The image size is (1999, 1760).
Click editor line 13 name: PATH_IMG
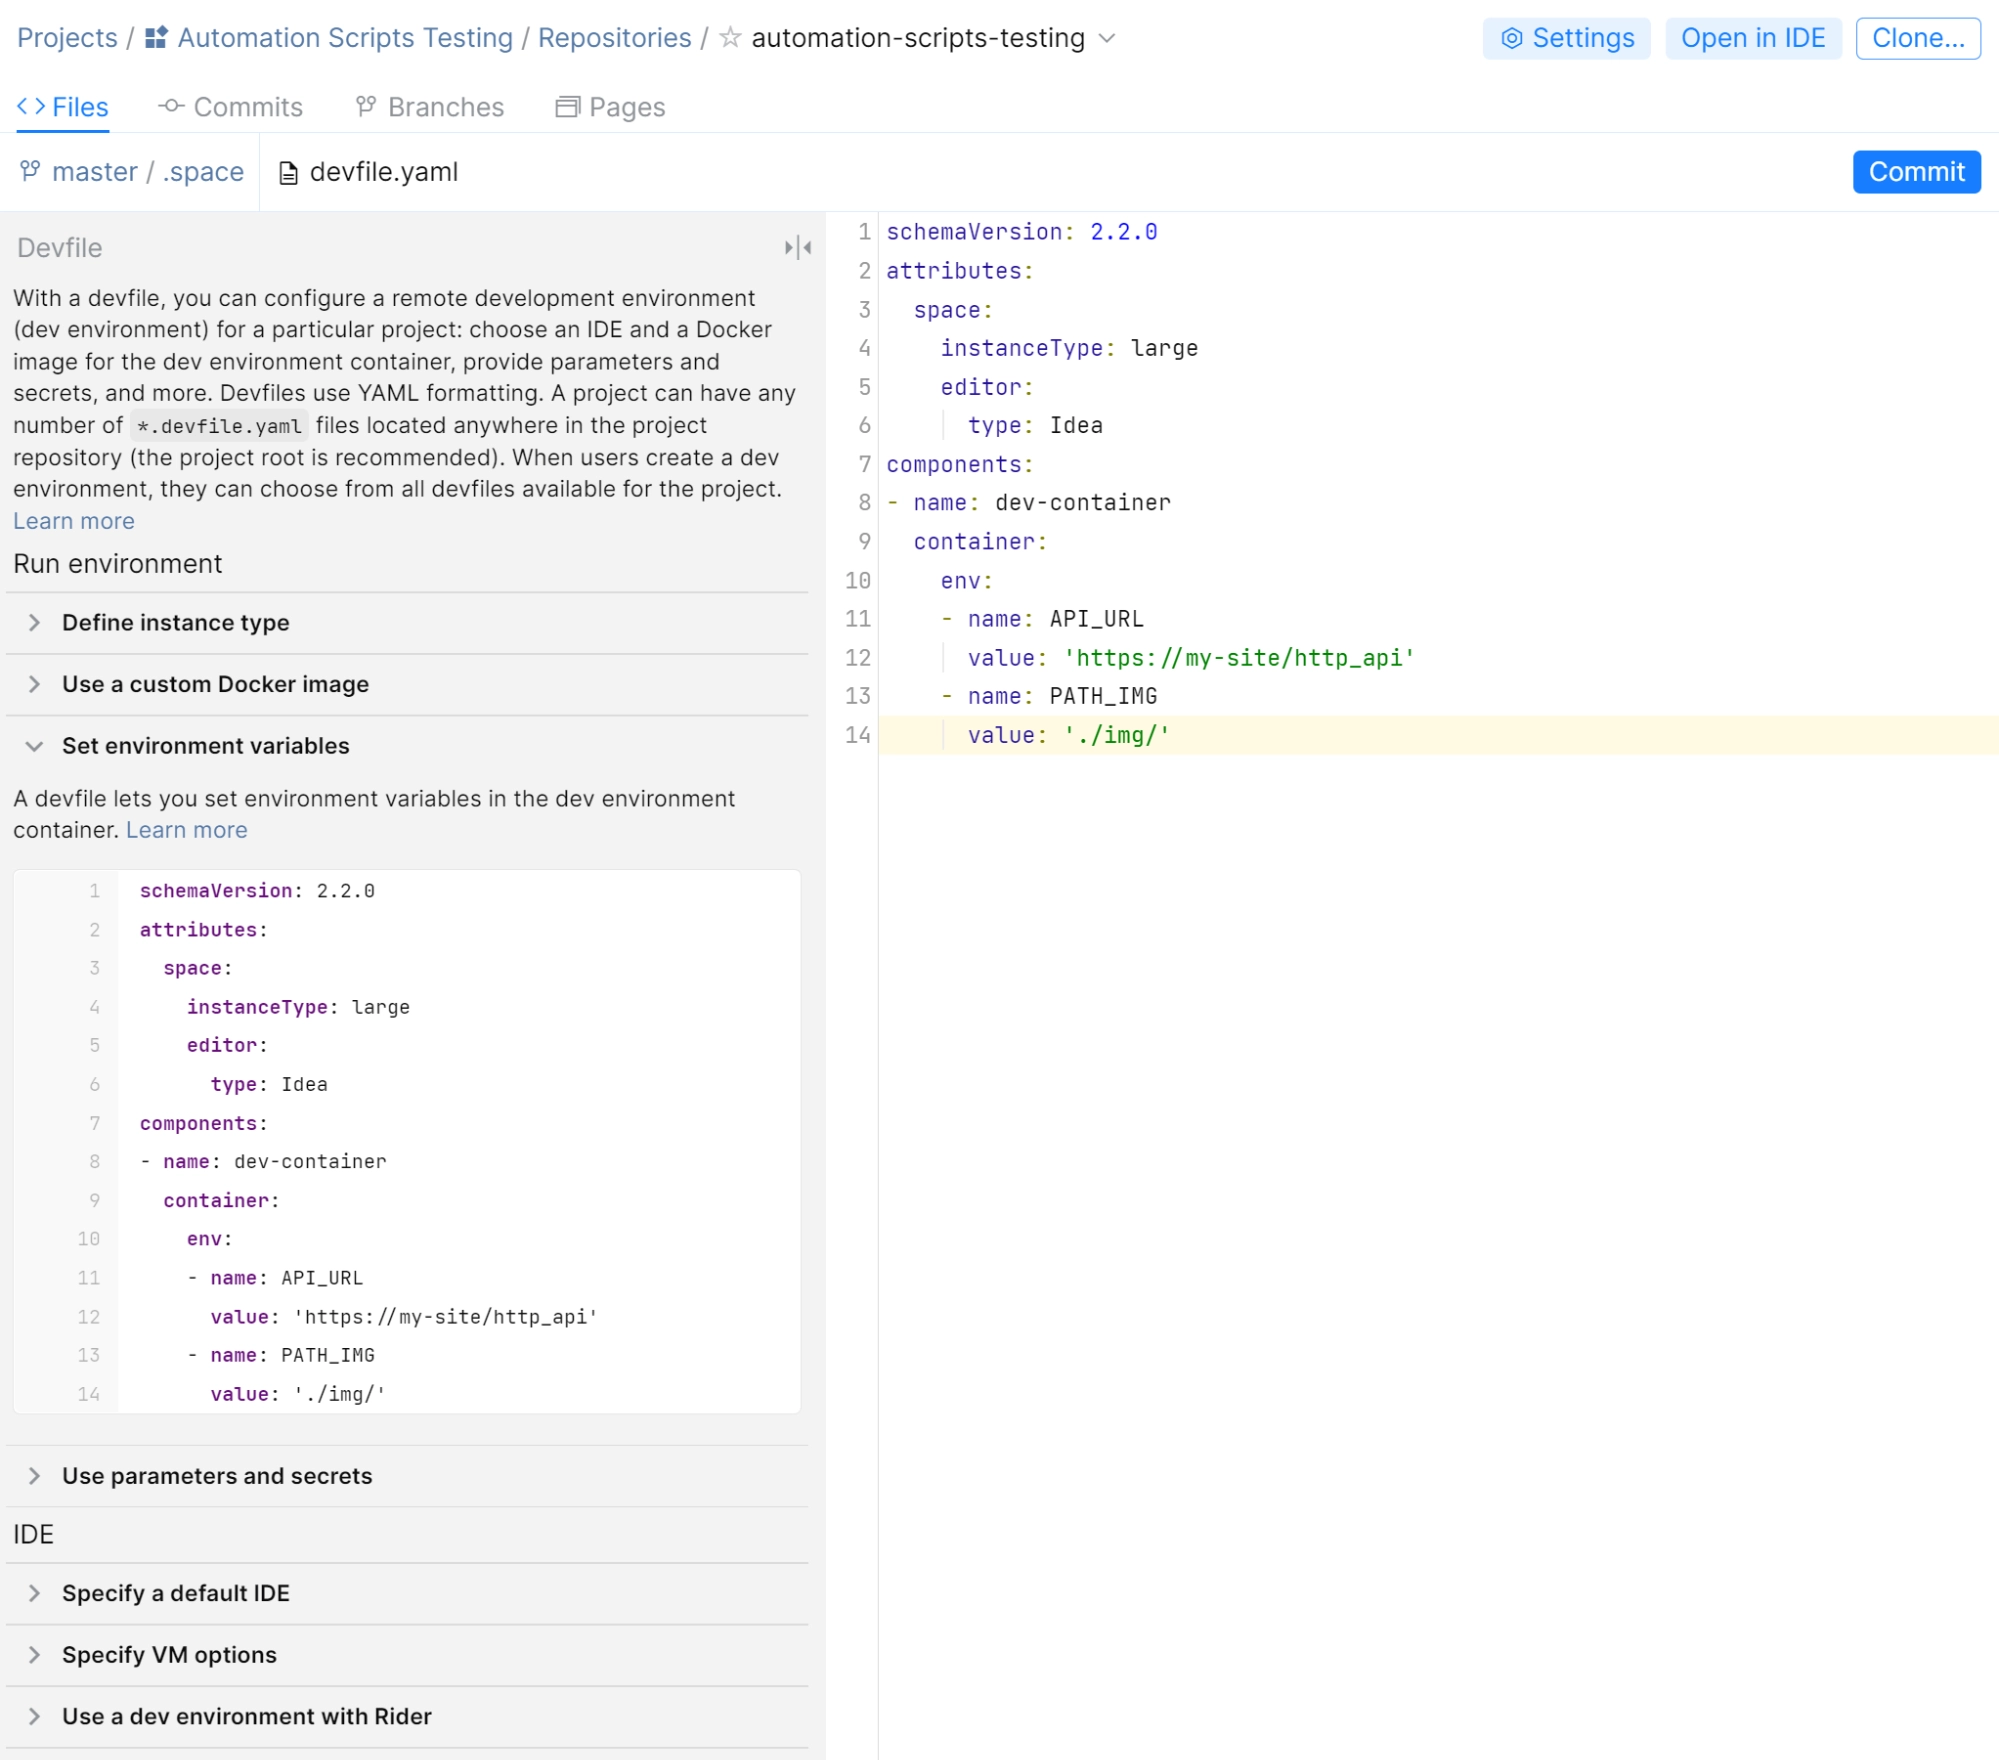click(1049, 696)
